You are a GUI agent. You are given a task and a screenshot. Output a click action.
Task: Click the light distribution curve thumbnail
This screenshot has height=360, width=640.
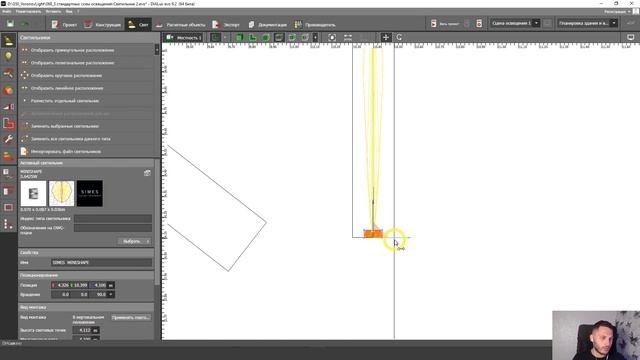[x=62, y=193]
